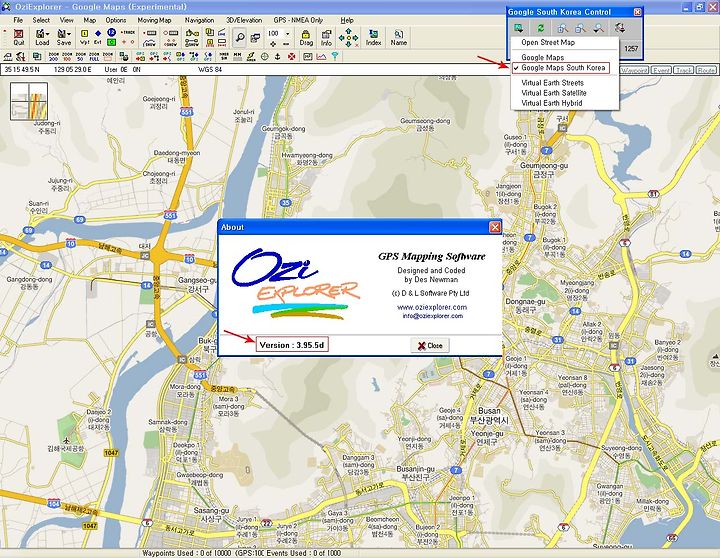The height and width of the screenshot is (558, 720).
Task: Click the Load toolbar button
Action: pyautogui.click(x=41, y=37)
